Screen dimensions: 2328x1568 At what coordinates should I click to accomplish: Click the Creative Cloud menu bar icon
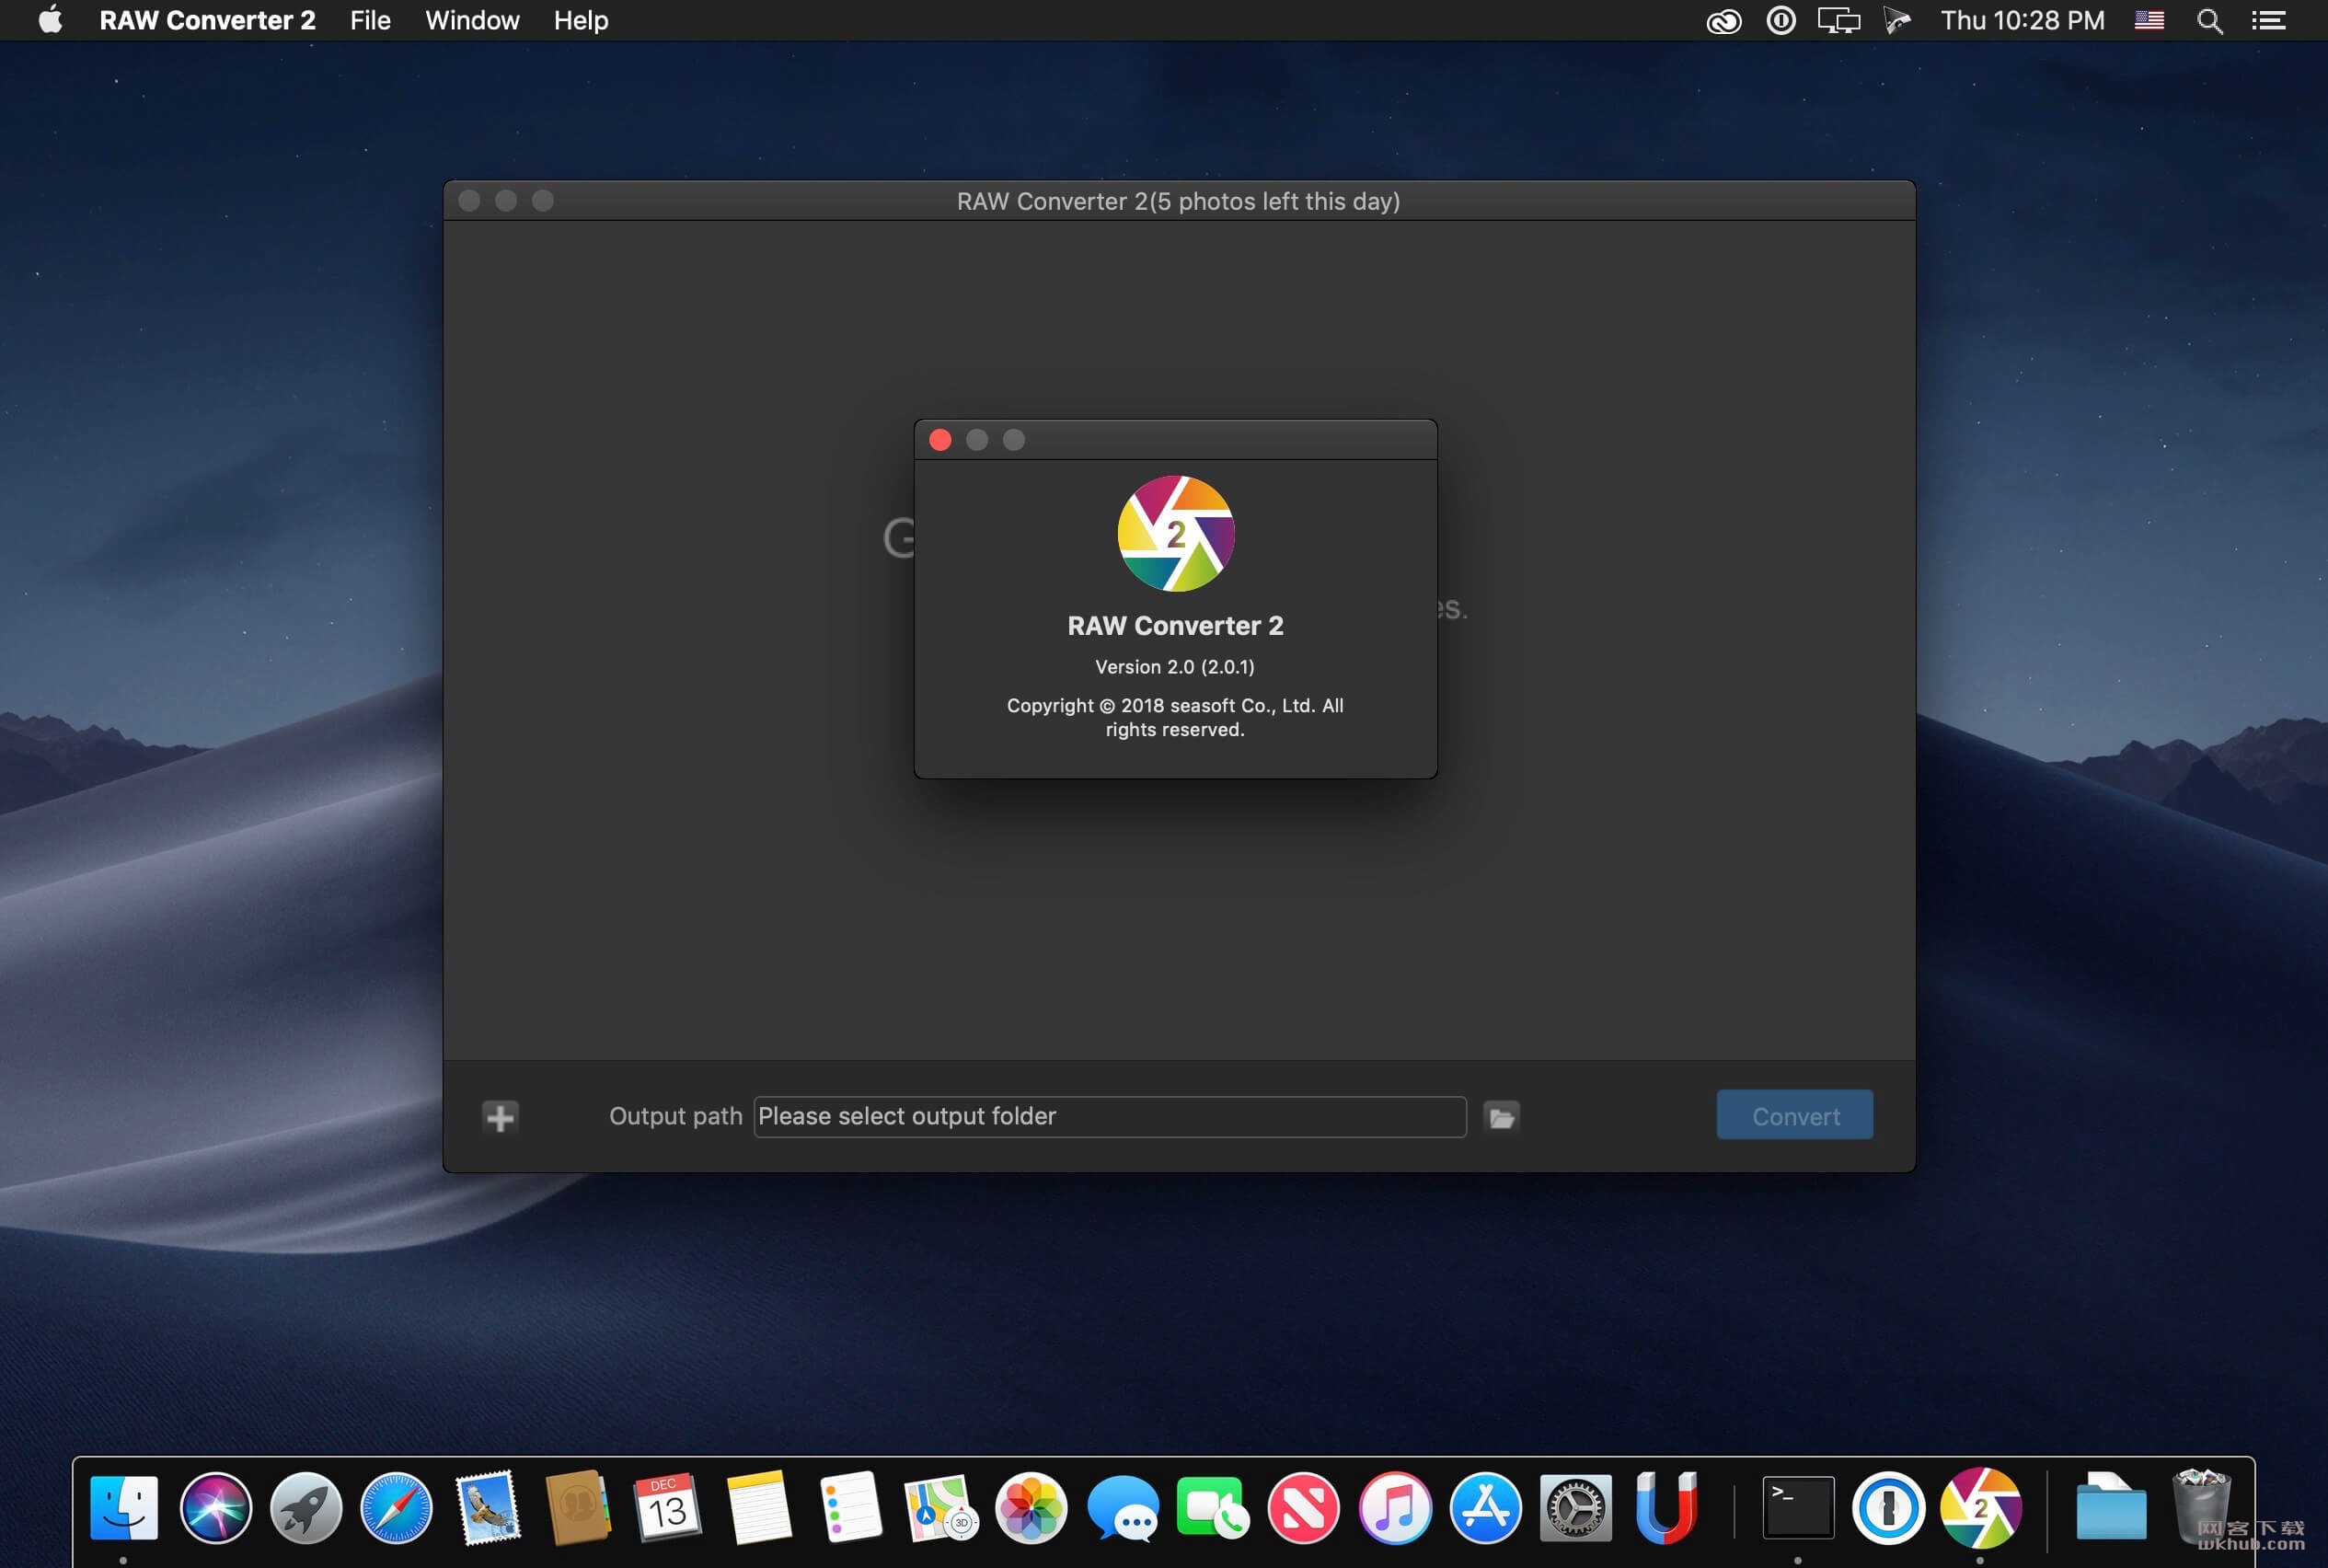pos(1723,21)
